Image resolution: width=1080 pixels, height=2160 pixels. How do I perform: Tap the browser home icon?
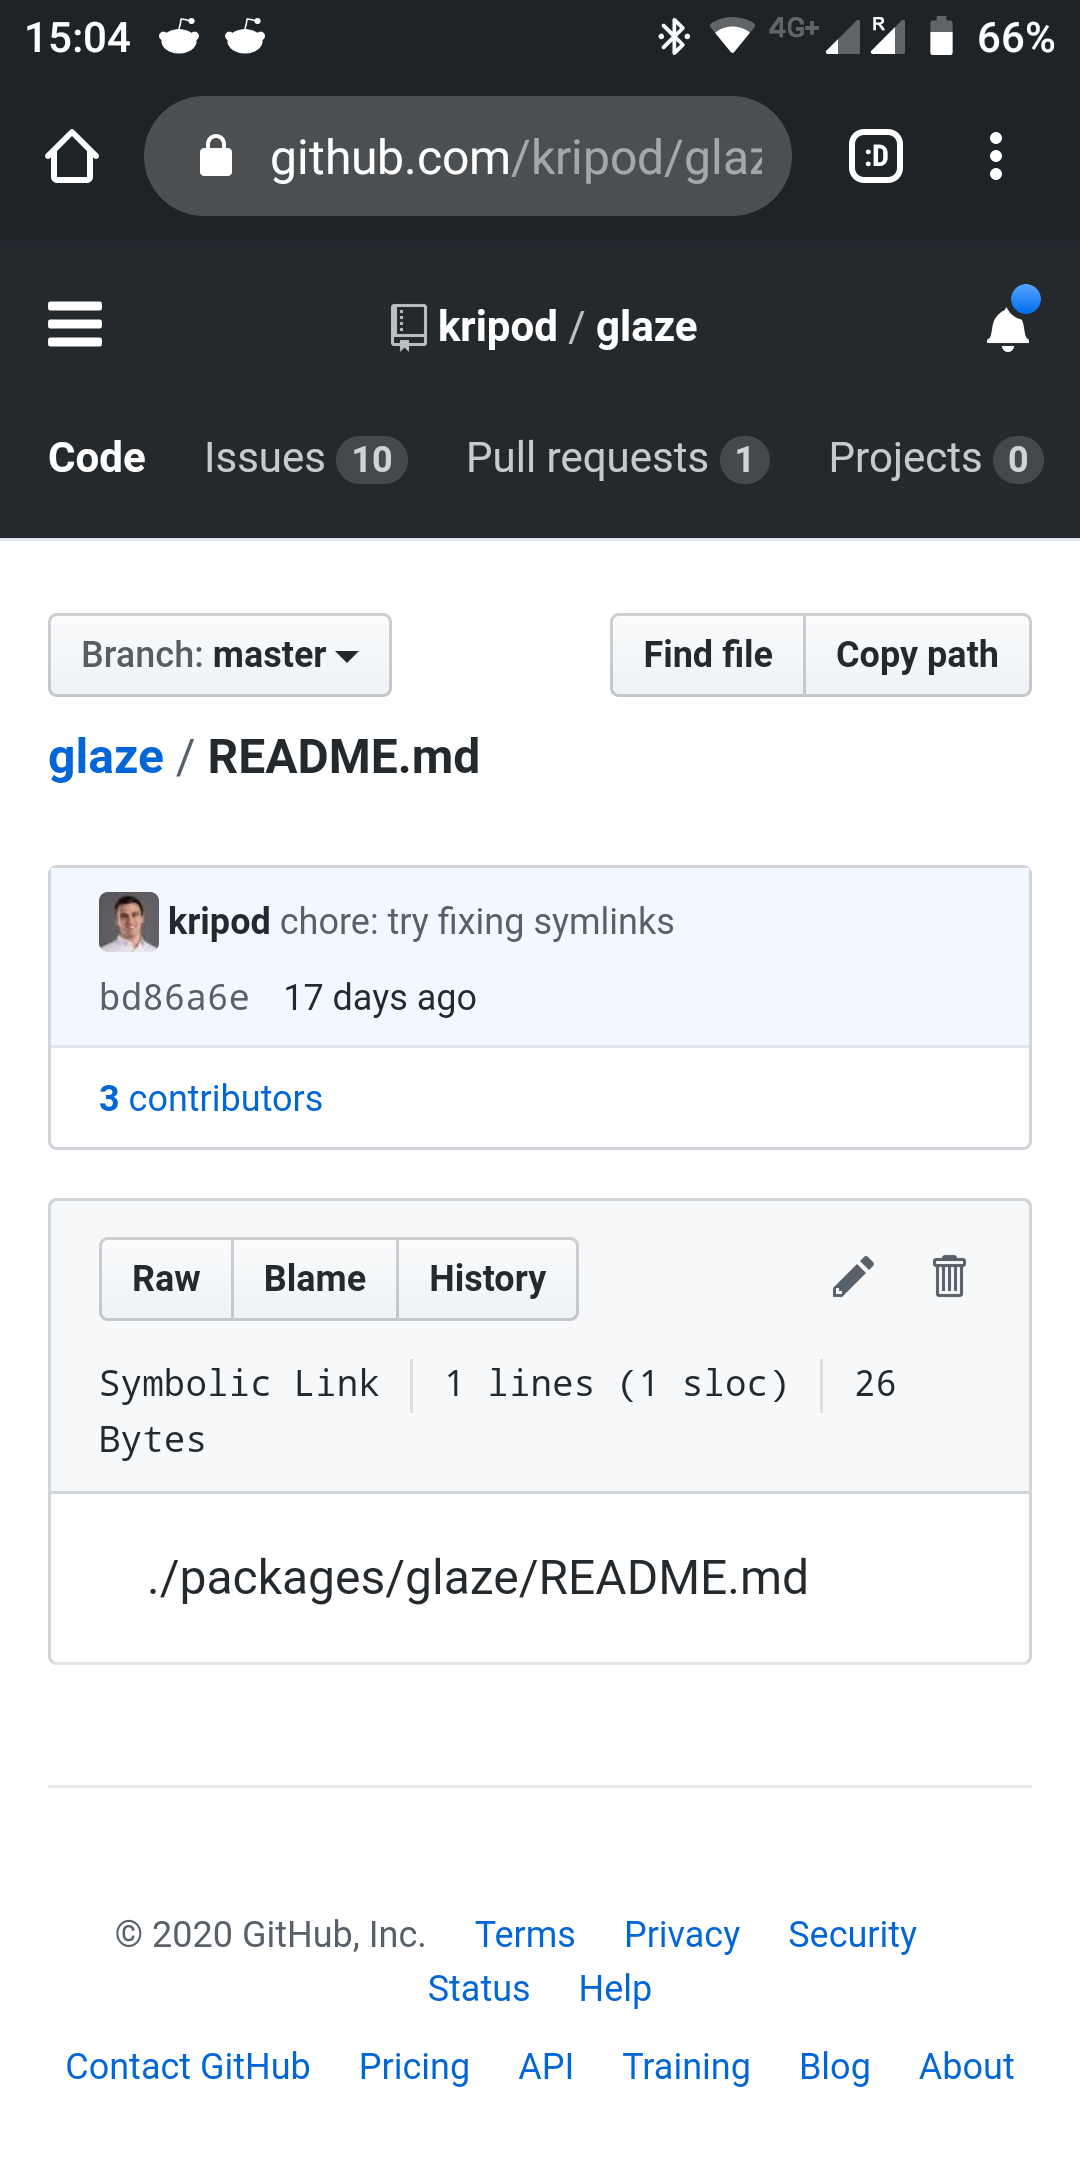[72, 156]
